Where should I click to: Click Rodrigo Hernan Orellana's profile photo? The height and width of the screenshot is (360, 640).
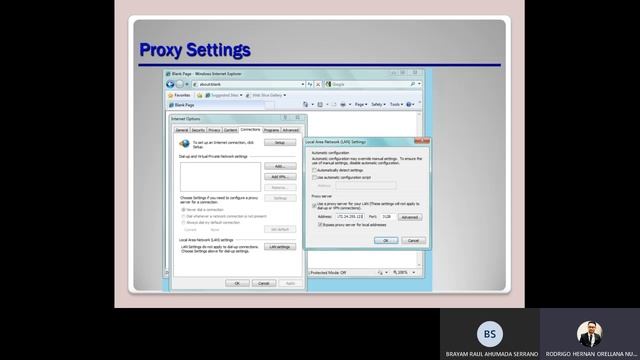(589, 334)
